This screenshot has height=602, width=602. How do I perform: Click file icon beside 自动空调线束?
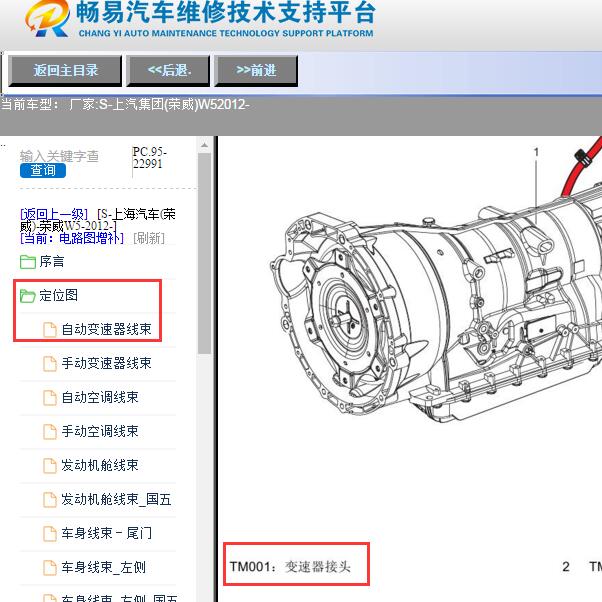pos(50,398)
